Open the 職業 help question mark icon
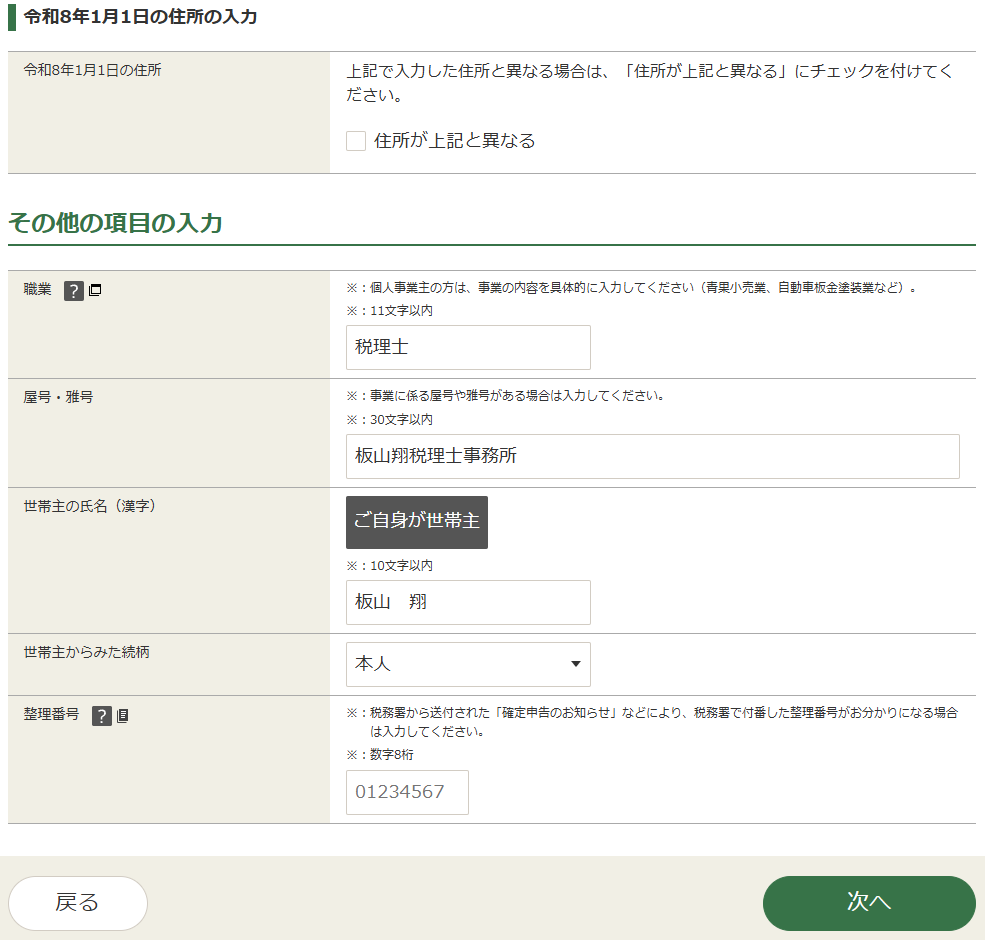Viewport: 985px width, 940px height. (74, 291)
